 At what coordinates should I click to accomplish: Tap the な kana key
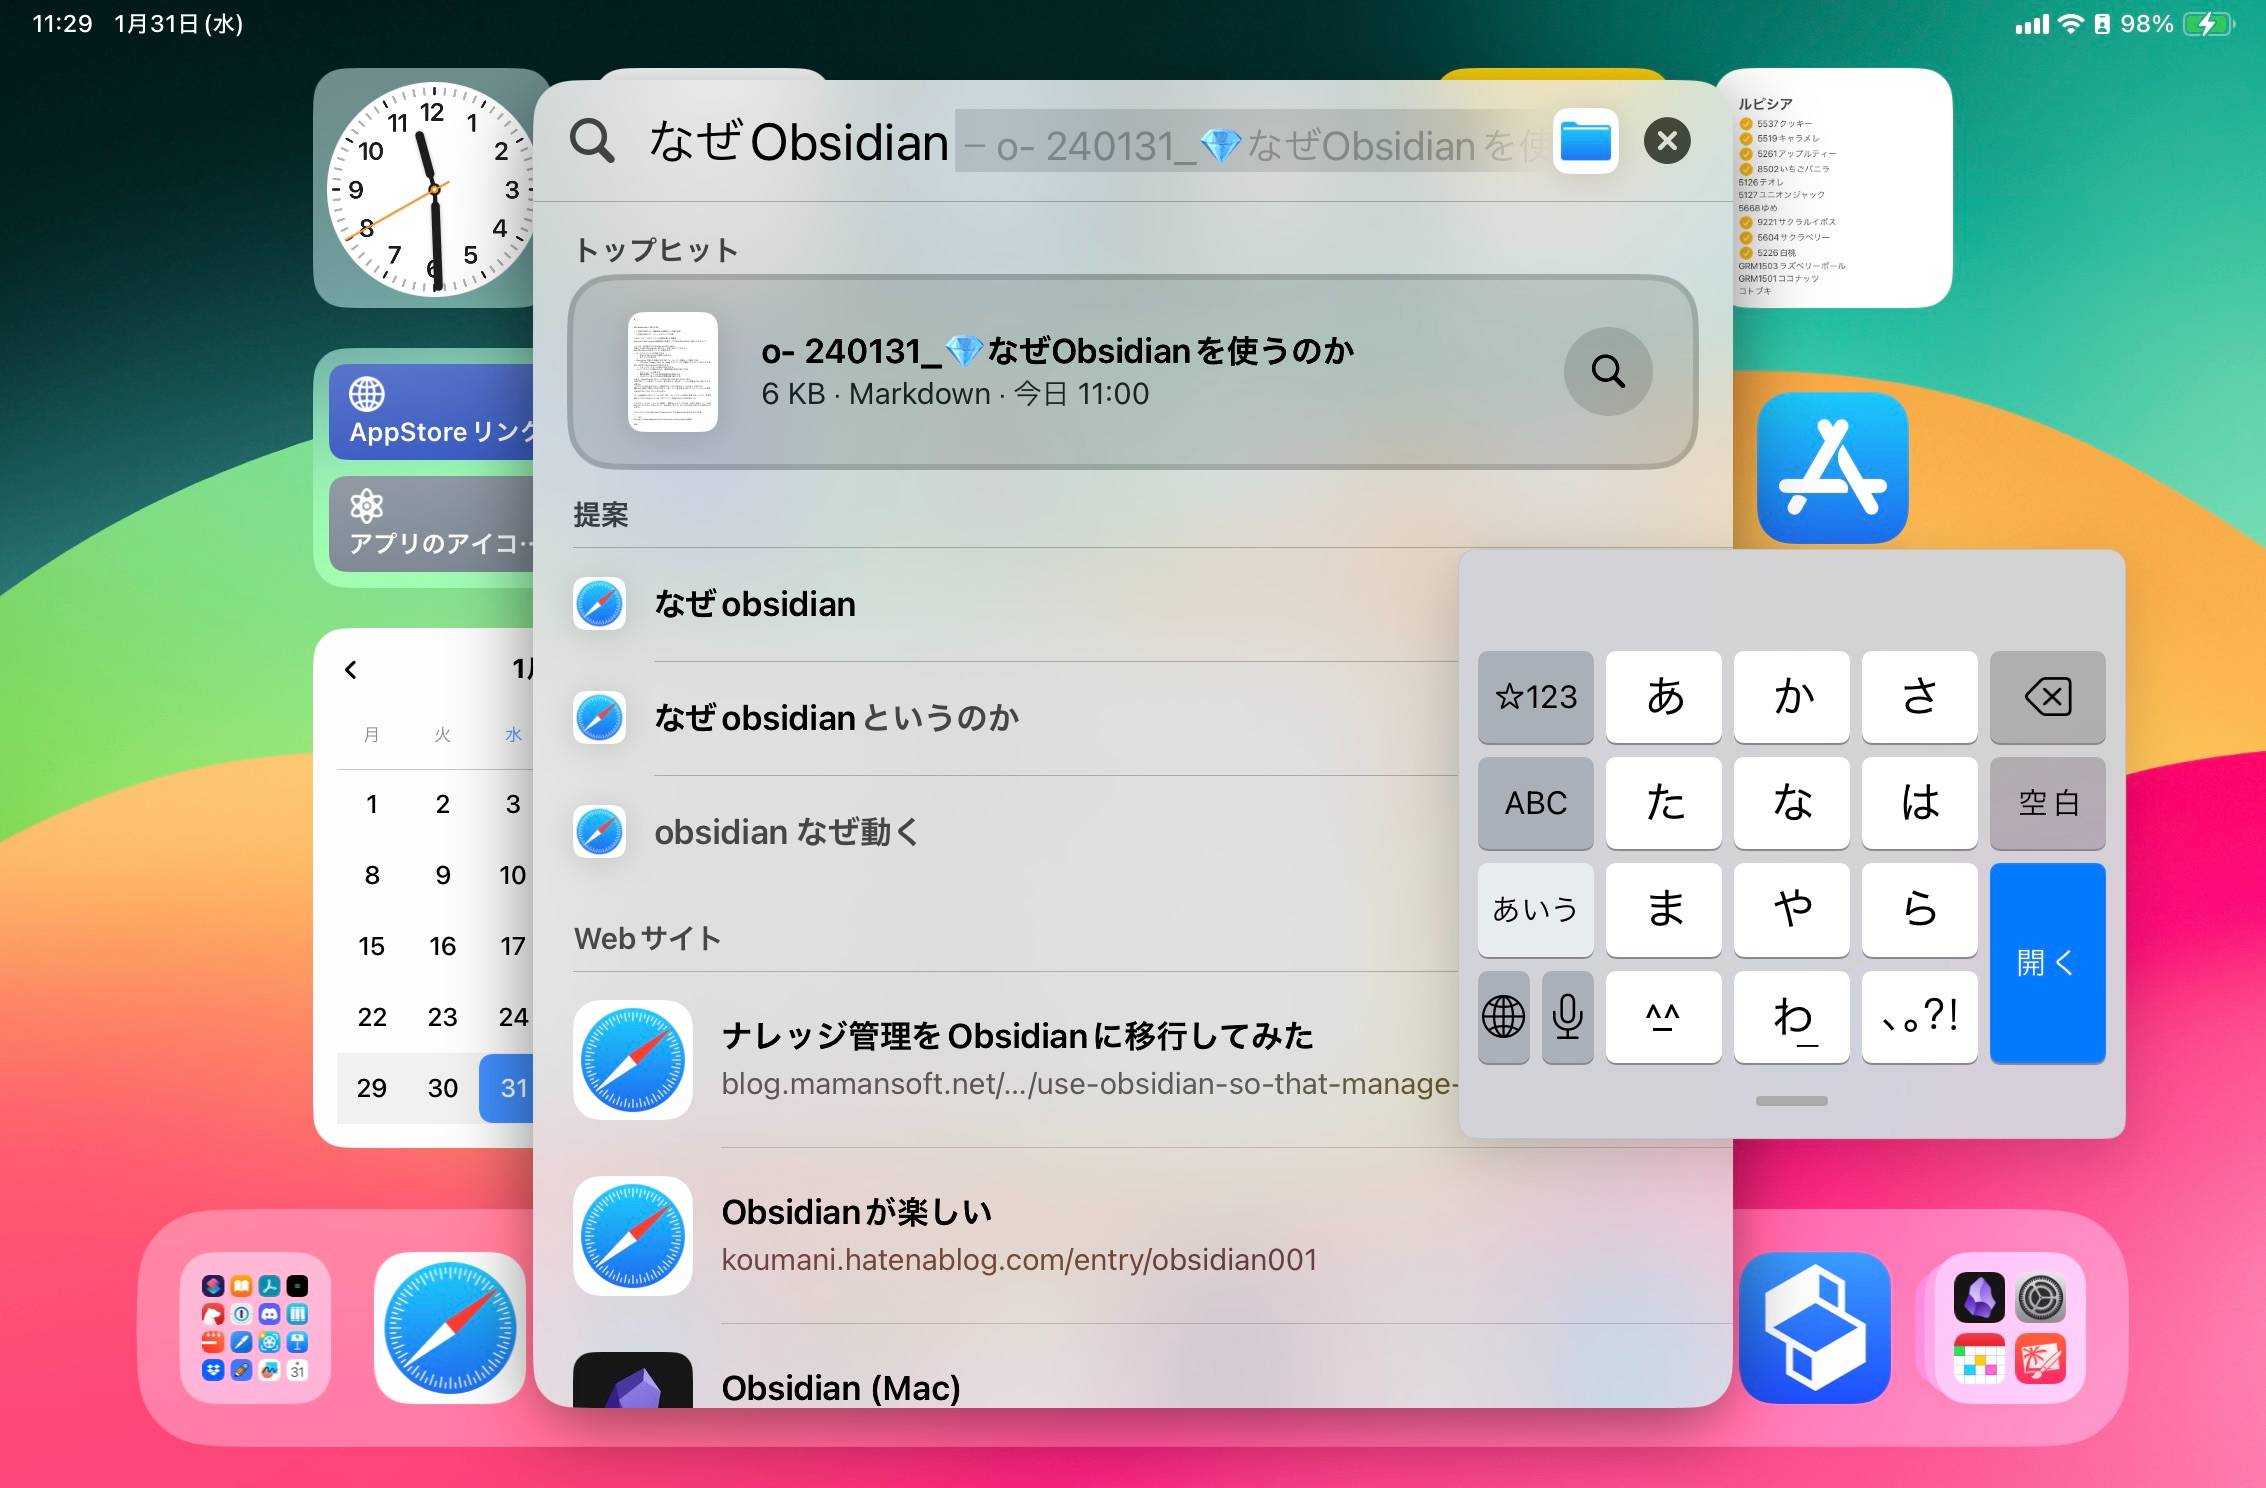point(1792,803)
